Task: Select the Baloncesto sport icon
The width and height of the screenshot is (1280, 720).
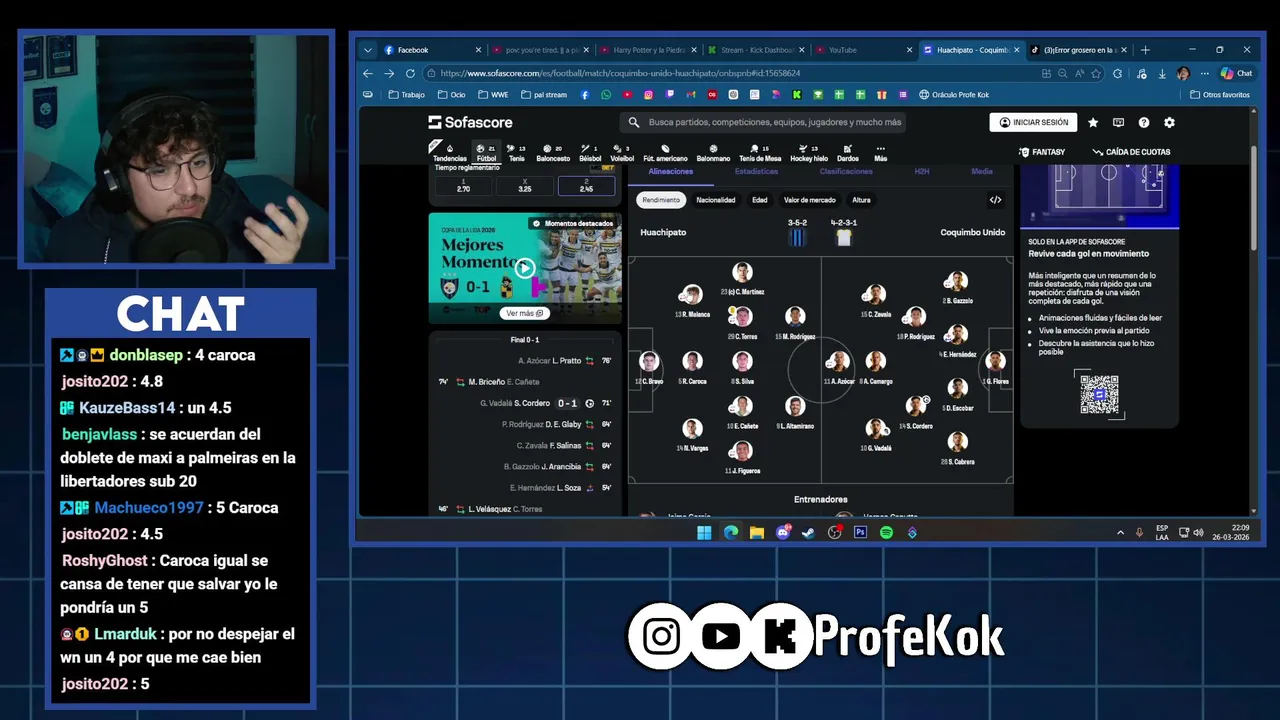Action: (x=553, y=153)
